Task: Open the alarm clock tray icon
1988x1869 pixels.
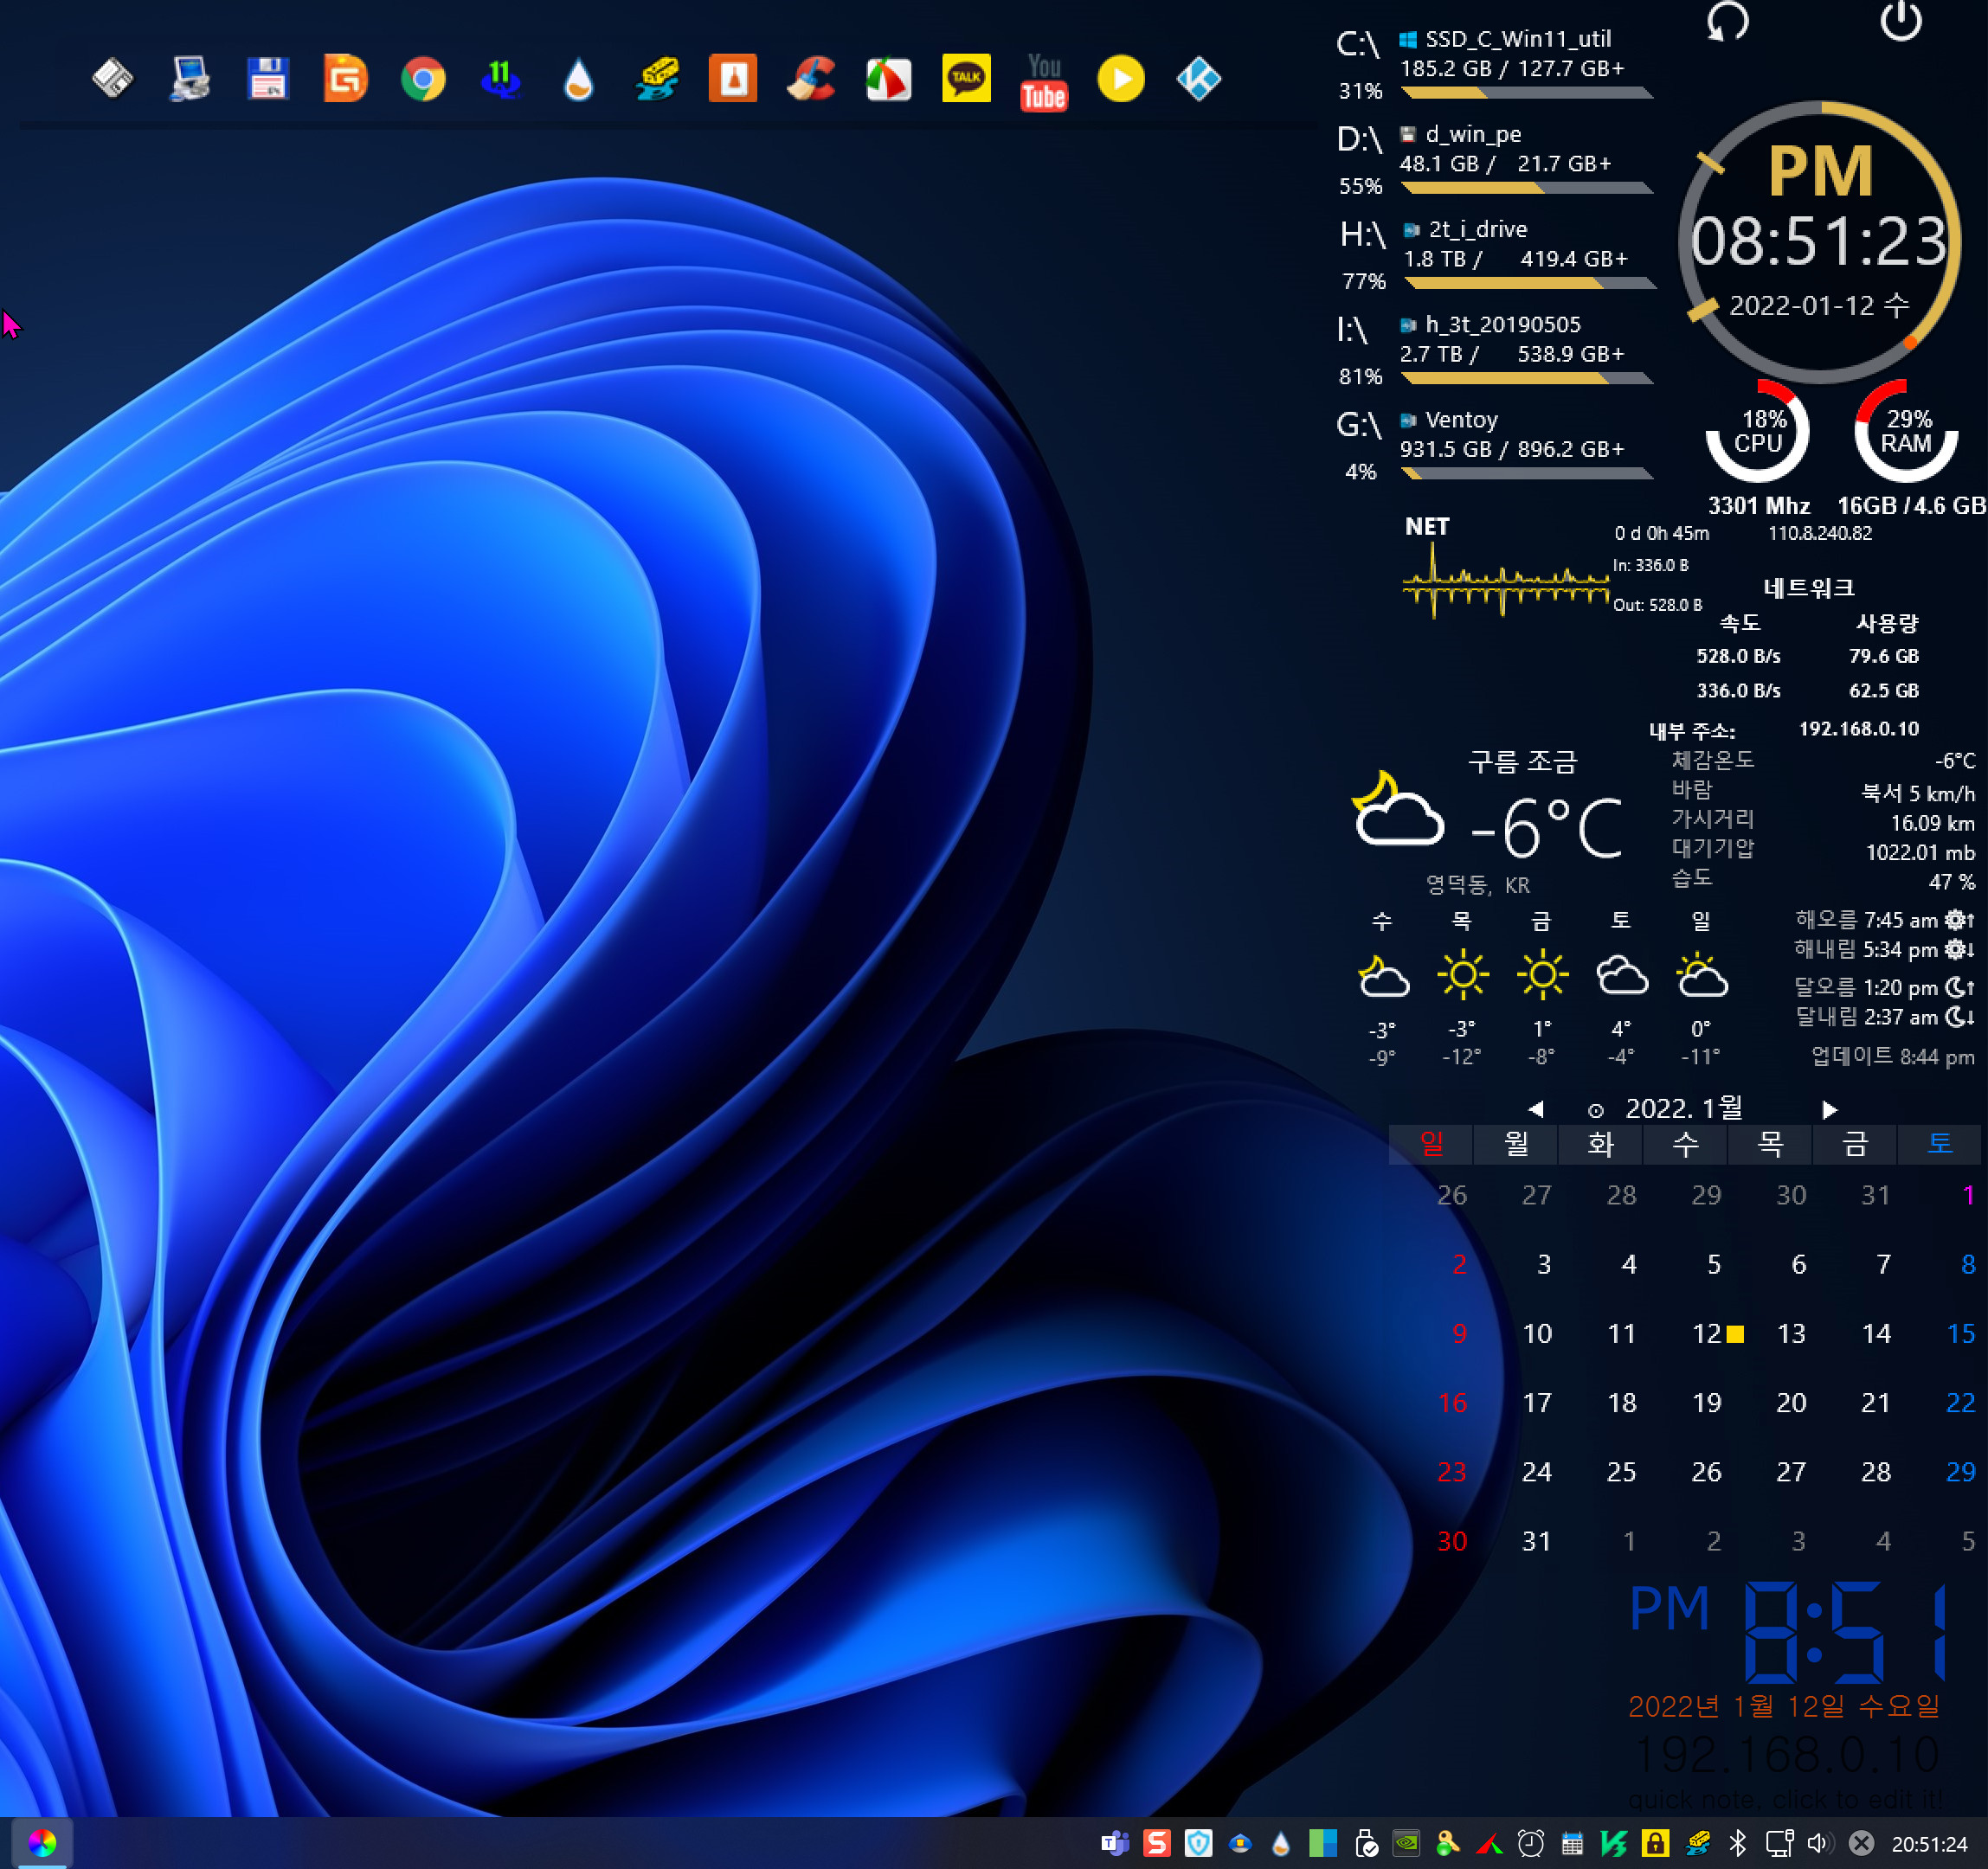Action: tap(1530, 1843)
